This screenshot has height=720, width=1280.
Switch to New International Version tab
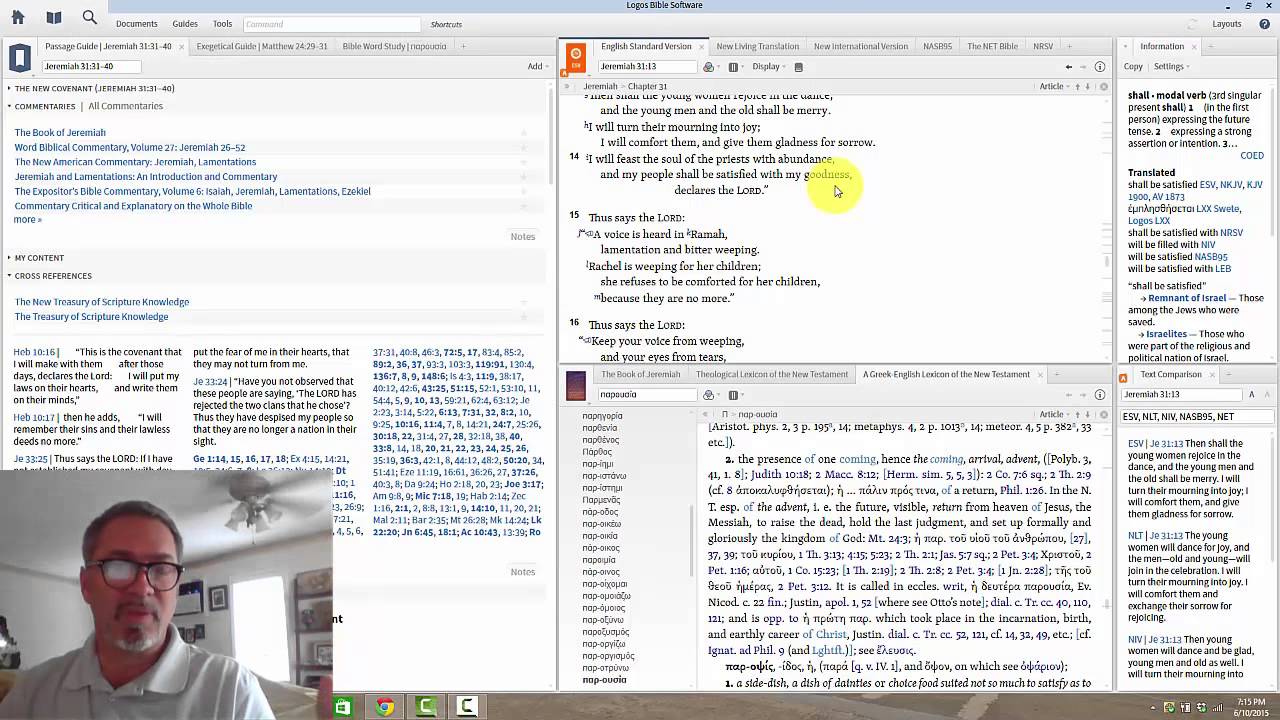[x=860, y=46]
